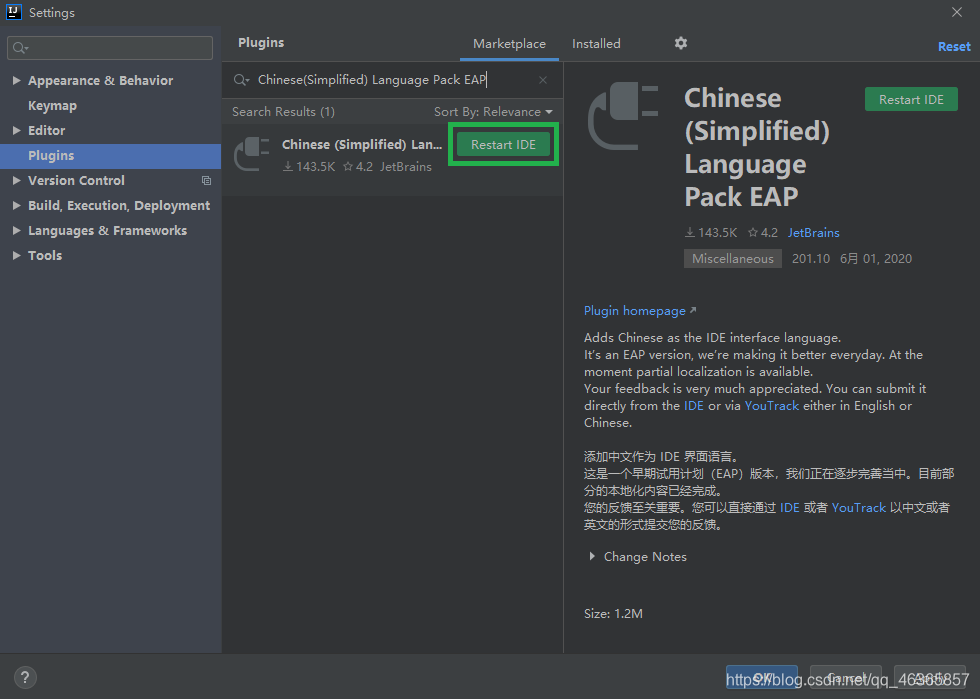This screenshot has width=980, height=699.
Task: Click the 143.5K downloads count in details pane
Action: tap(711, 233)
